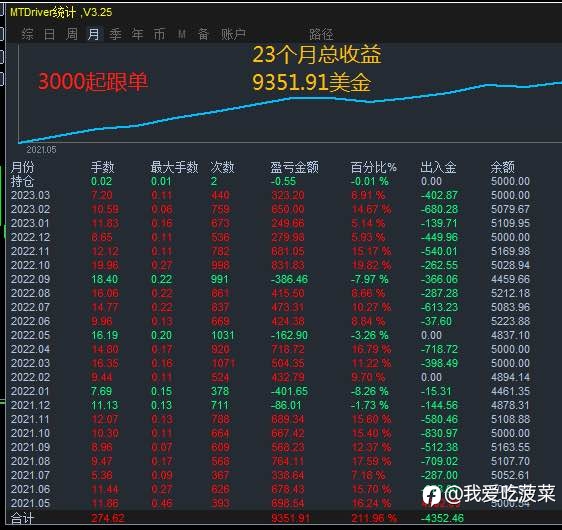Click the MTDriver统计 V3.25 window title

[x=61, y=13]
